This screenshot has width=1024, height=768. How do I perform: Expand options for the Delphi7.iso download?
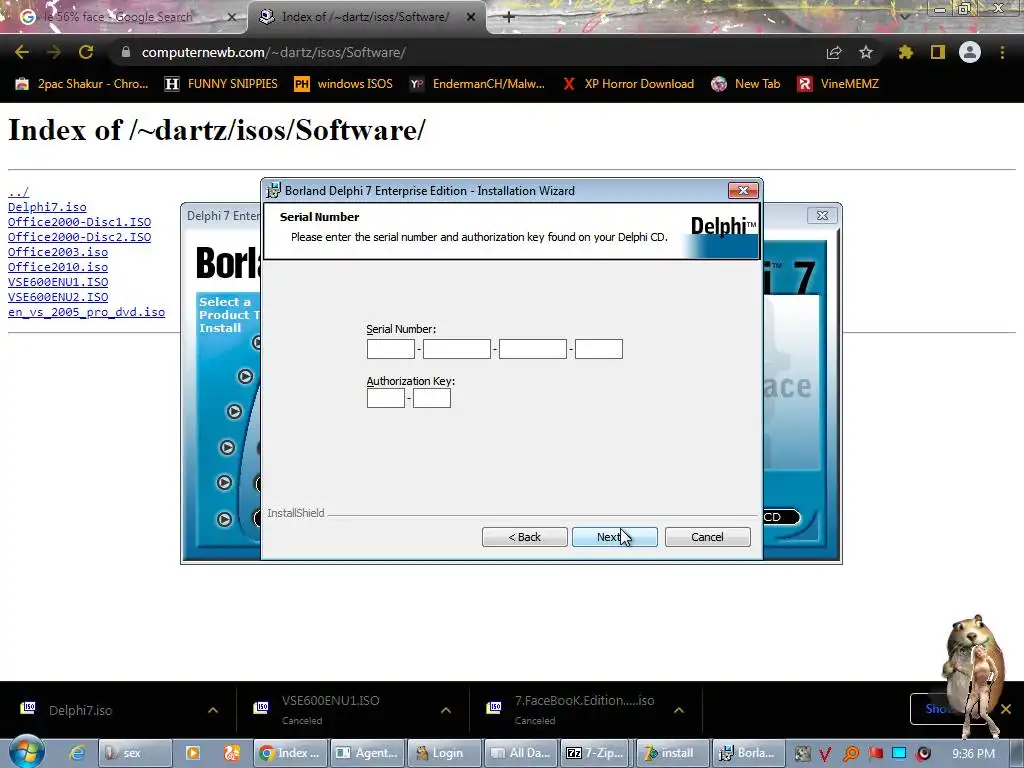213,710
